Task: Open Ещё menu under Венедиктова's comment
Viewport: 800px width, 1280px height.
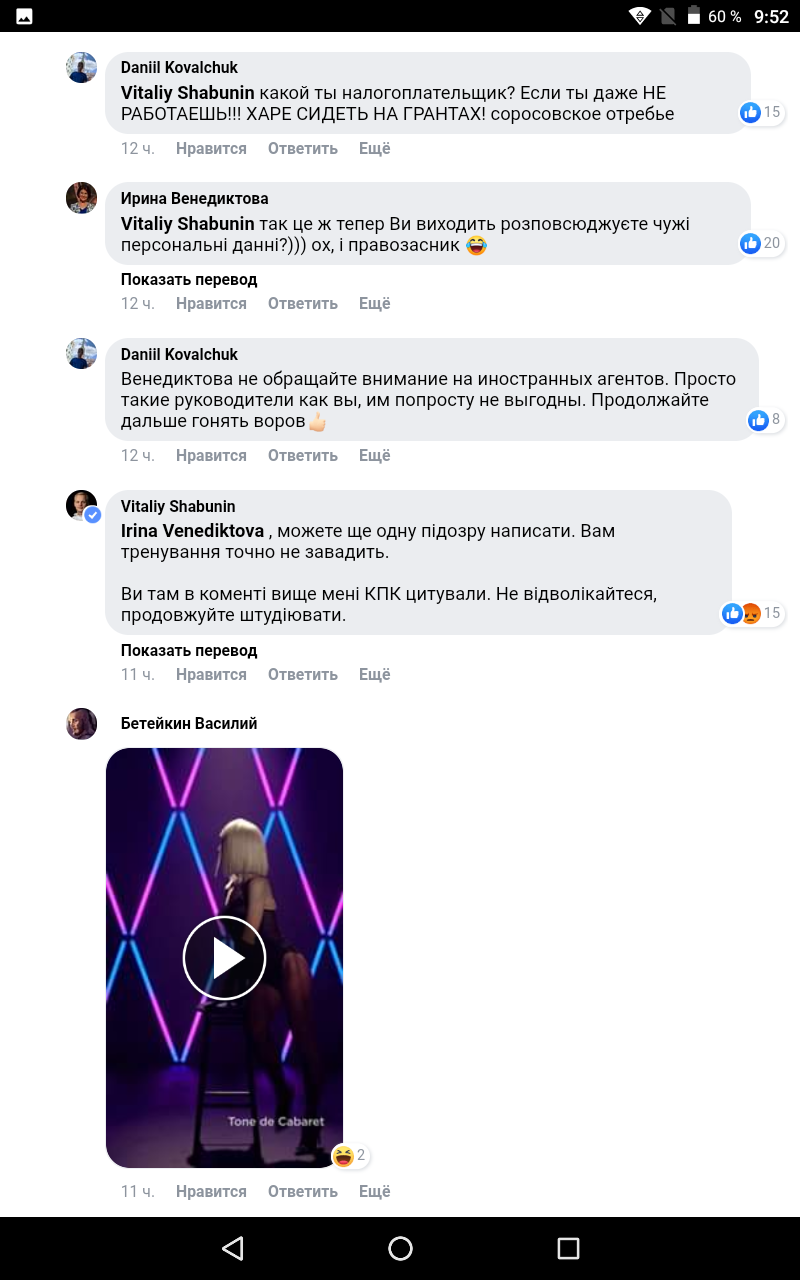Action: [x=374, y=304]
